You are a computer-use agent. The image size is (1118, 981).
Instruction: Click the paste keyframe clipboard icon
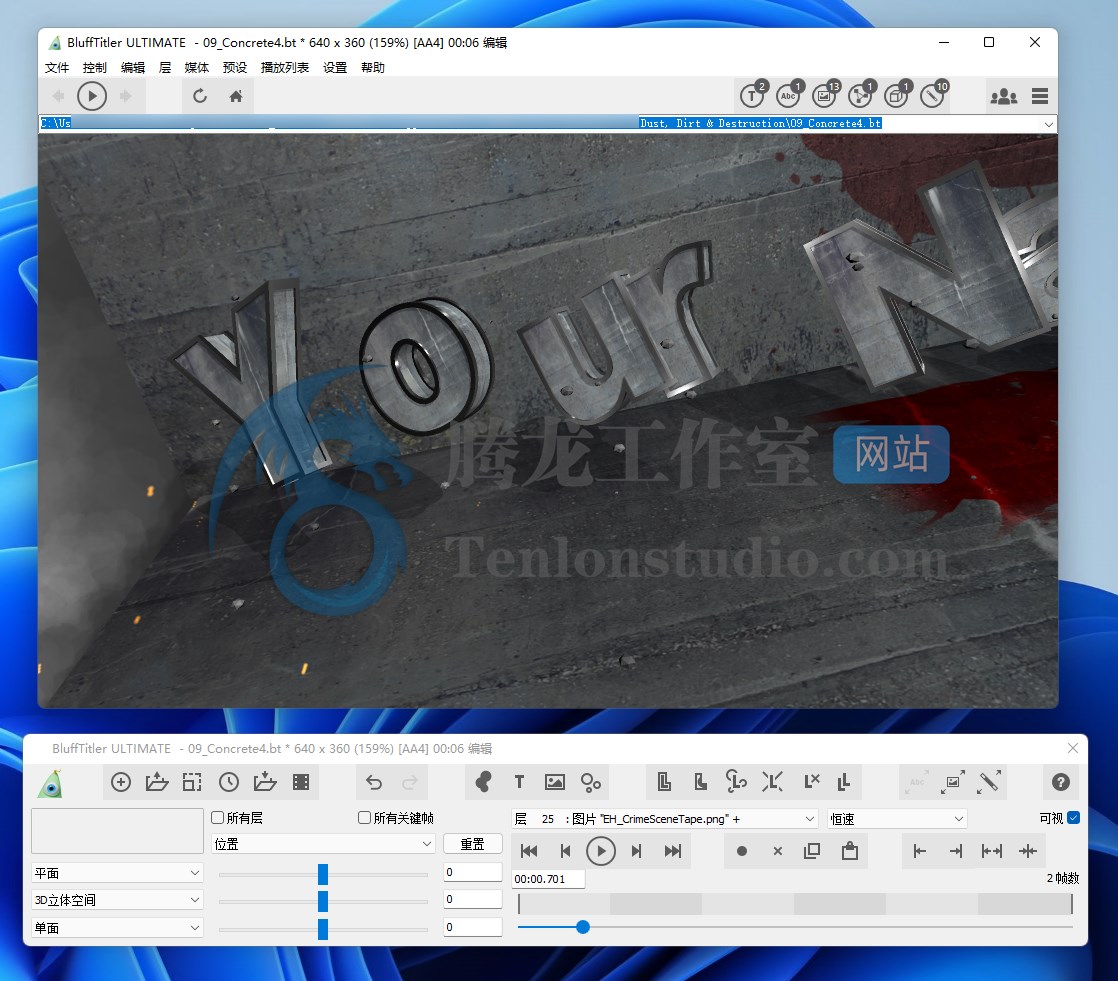pos(850,851)
